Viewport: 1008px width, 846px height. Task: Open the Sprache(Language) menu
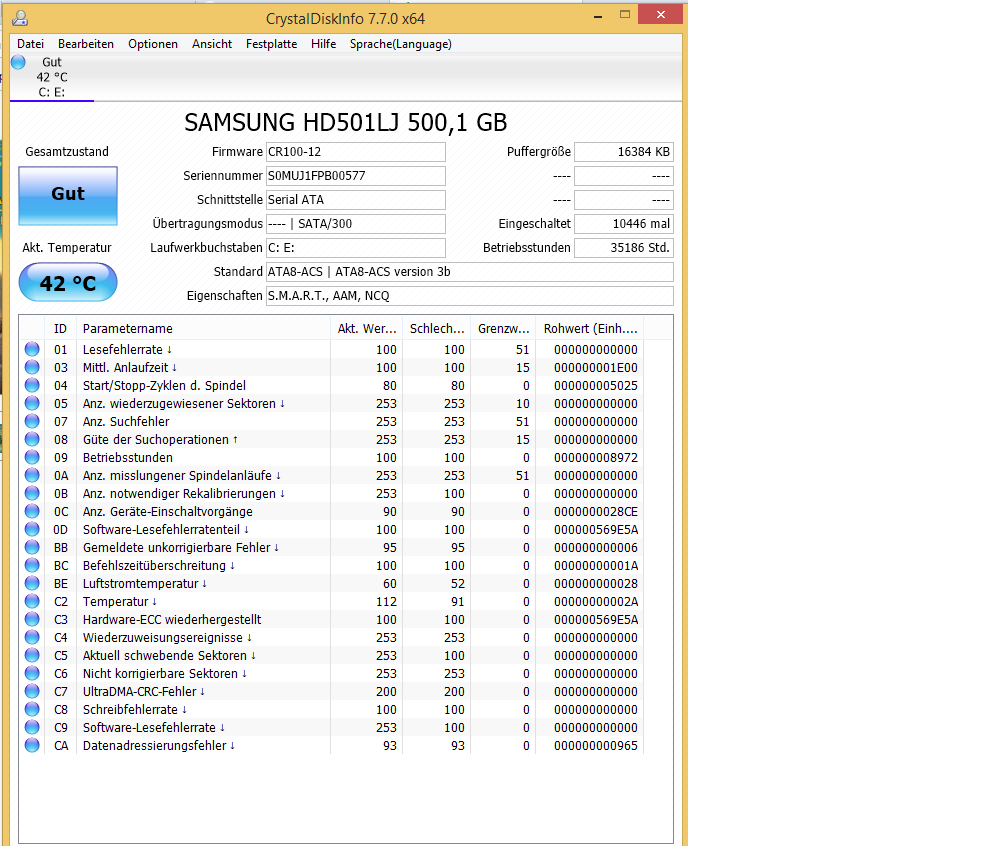tap(400, 44)
